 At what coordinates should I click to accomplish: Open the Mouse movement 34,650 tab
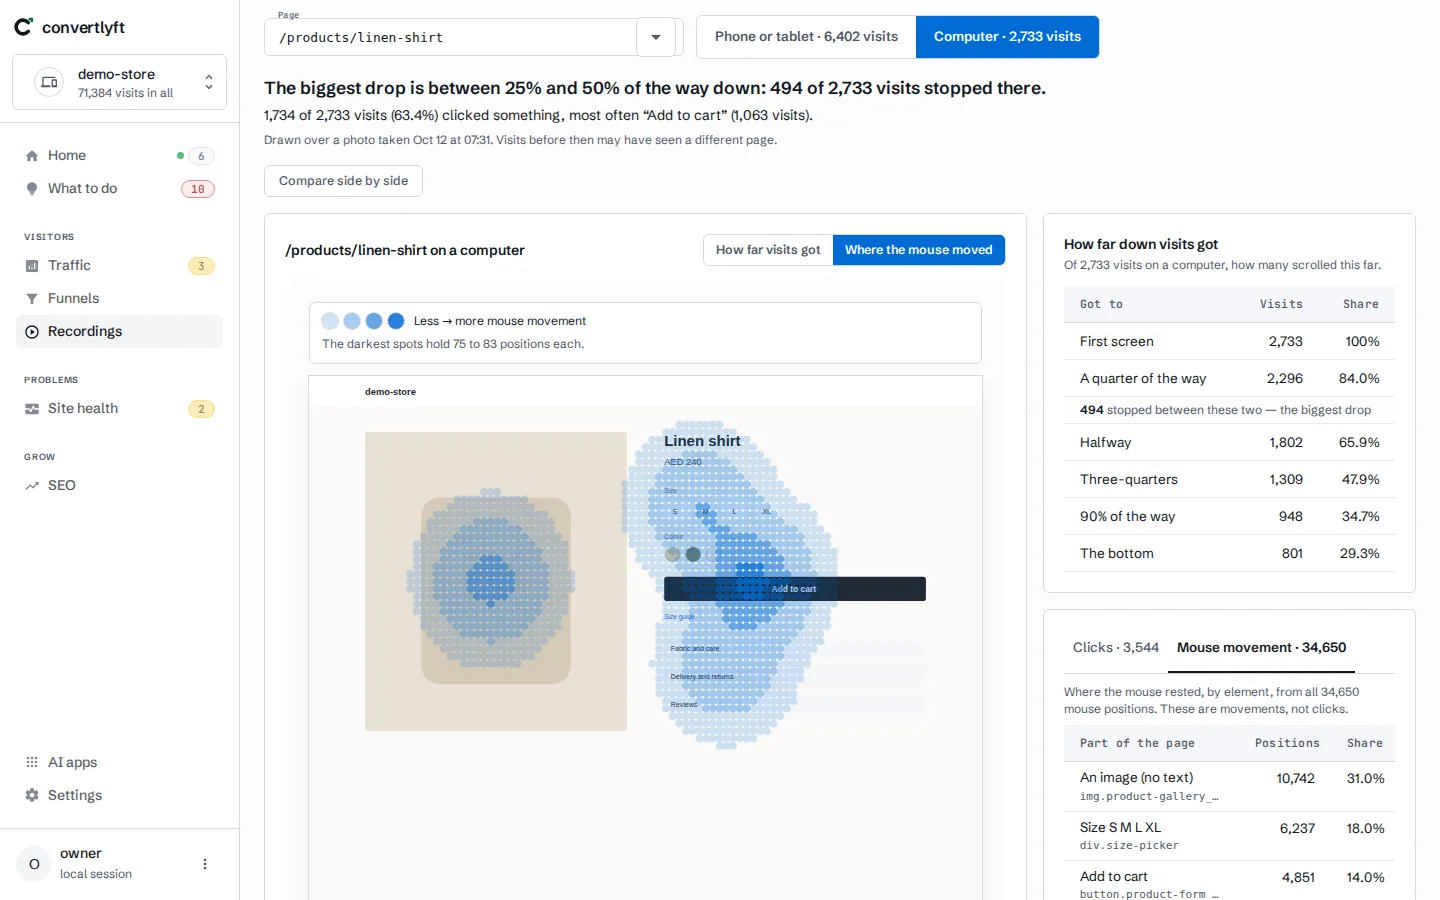(1261, 648)
